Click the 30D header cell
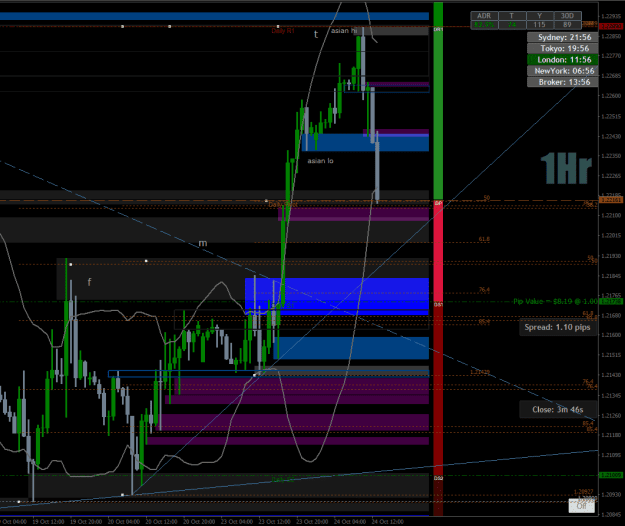The height and width of the screenshot is (526, 625). (x=567, y=16)
